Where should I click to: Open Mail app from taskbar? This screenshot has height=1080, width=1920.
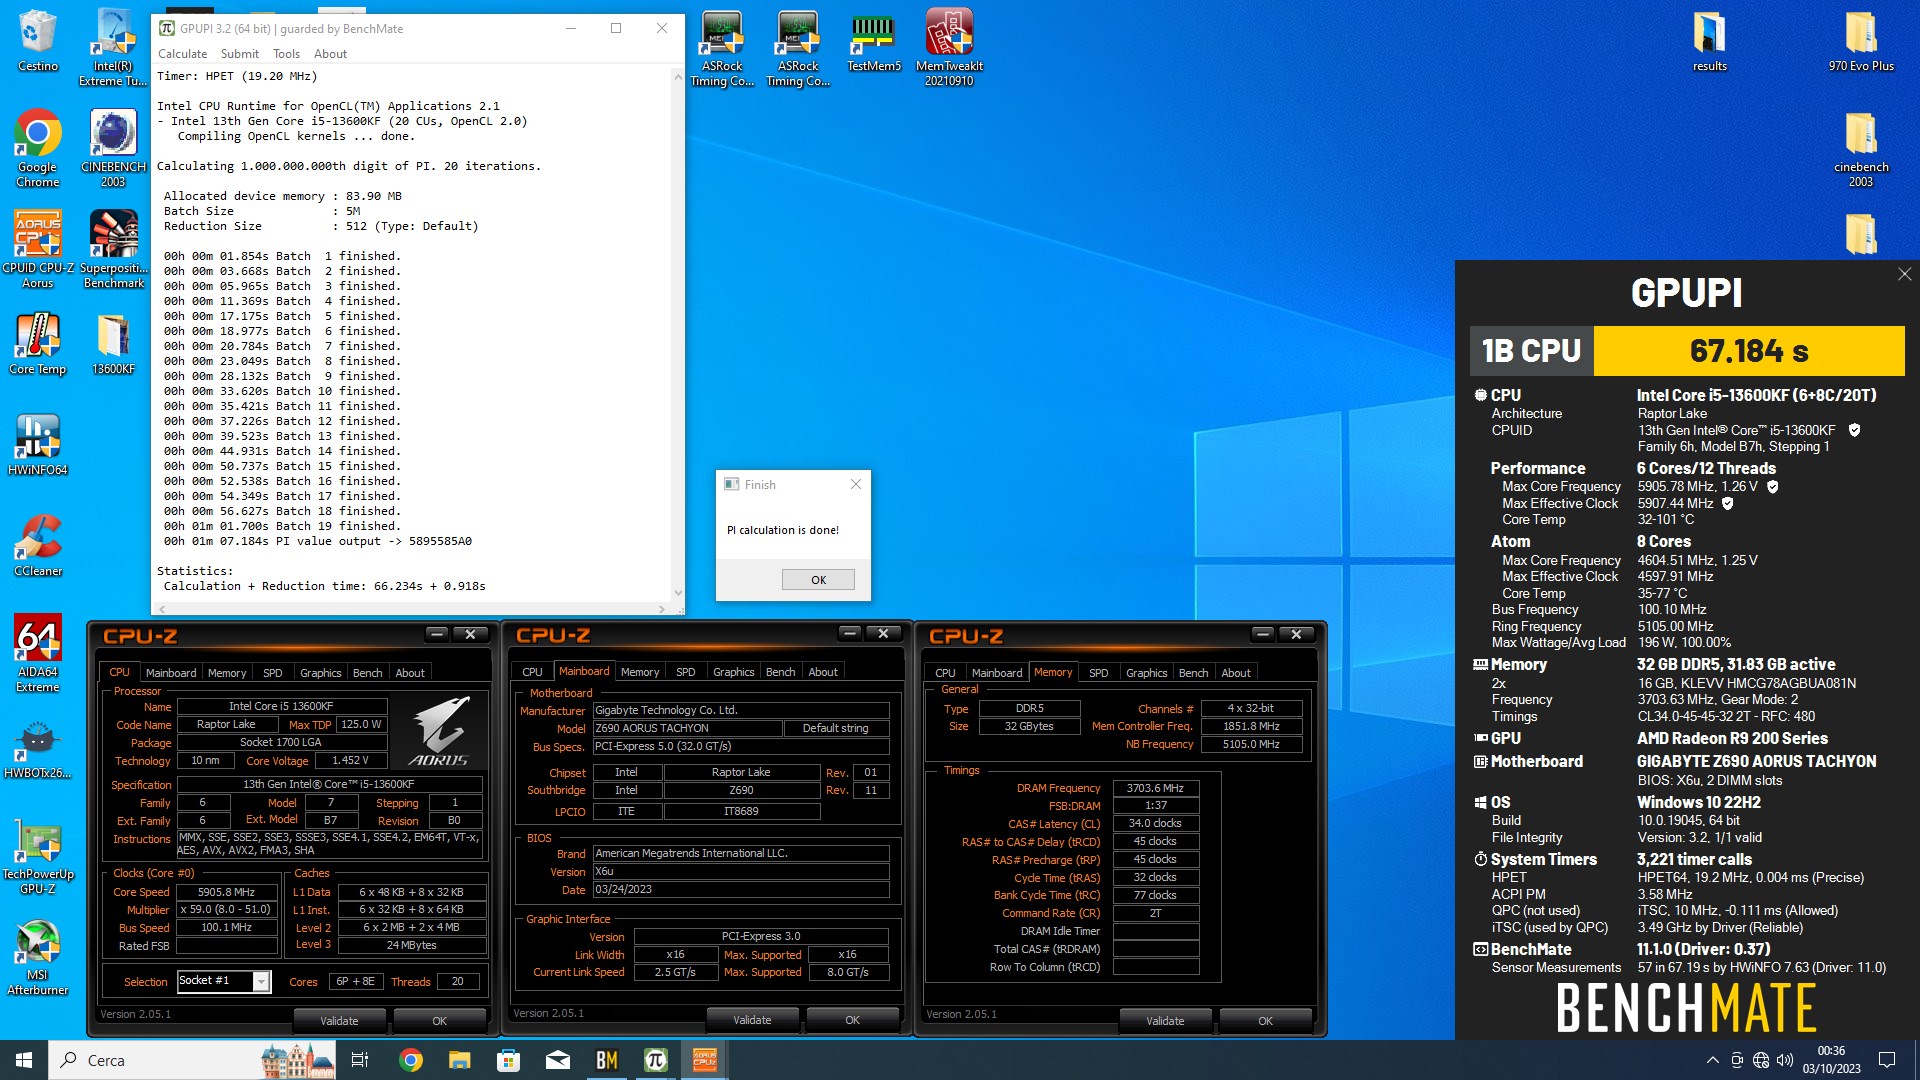click(x=558, y=1060)
